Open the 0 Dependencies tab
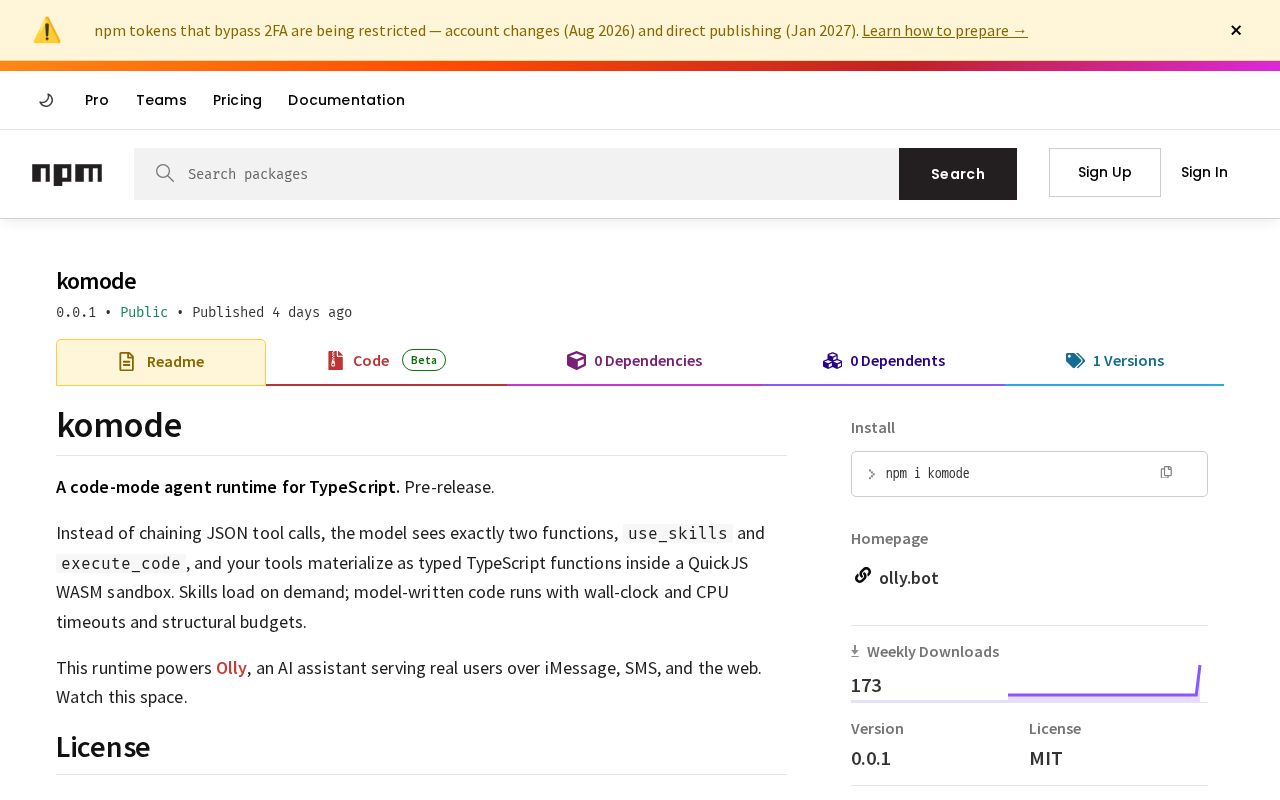1280x800 pixels. [634, 361]
